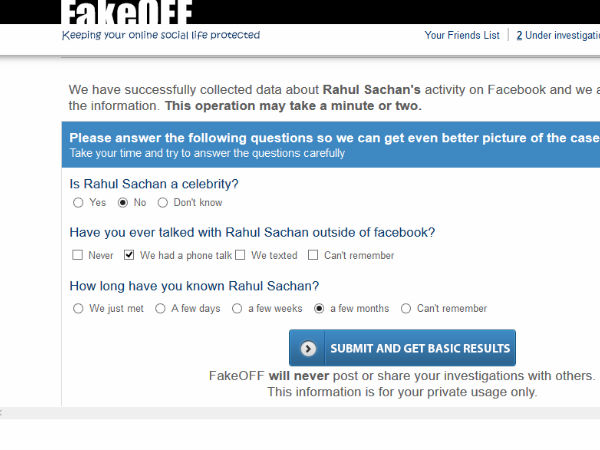
Task: Check Can't remember under the talked question
Action: pos(313,255)
